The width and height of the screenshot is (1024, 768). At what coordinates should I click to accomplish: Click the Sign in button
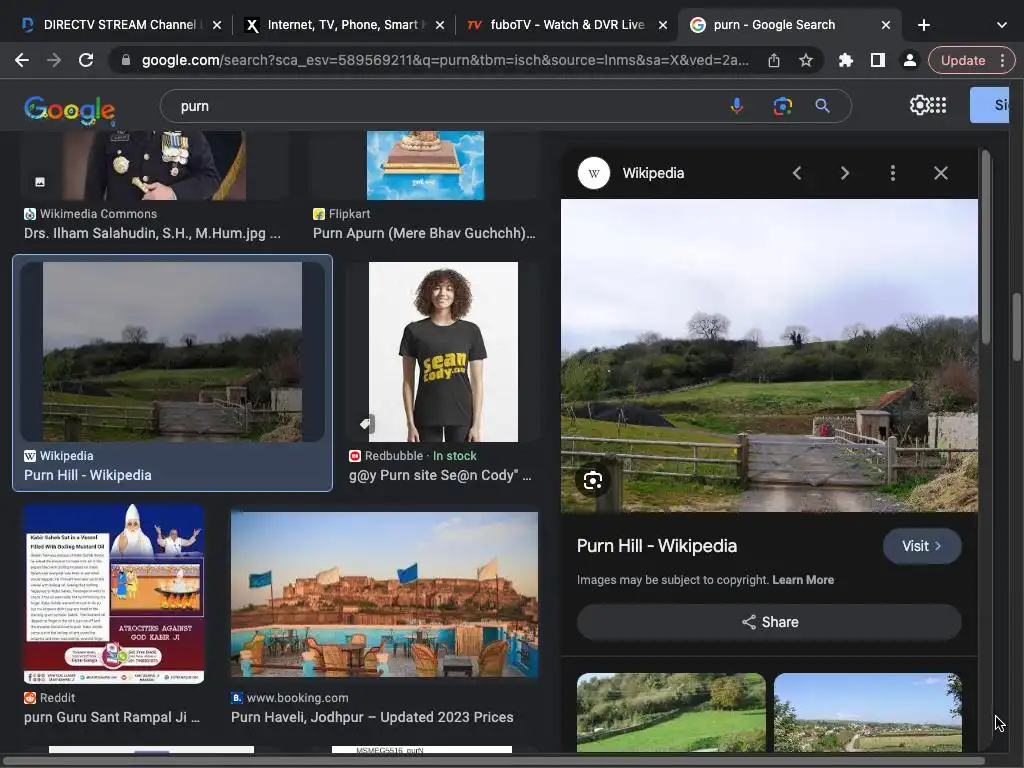990,105
